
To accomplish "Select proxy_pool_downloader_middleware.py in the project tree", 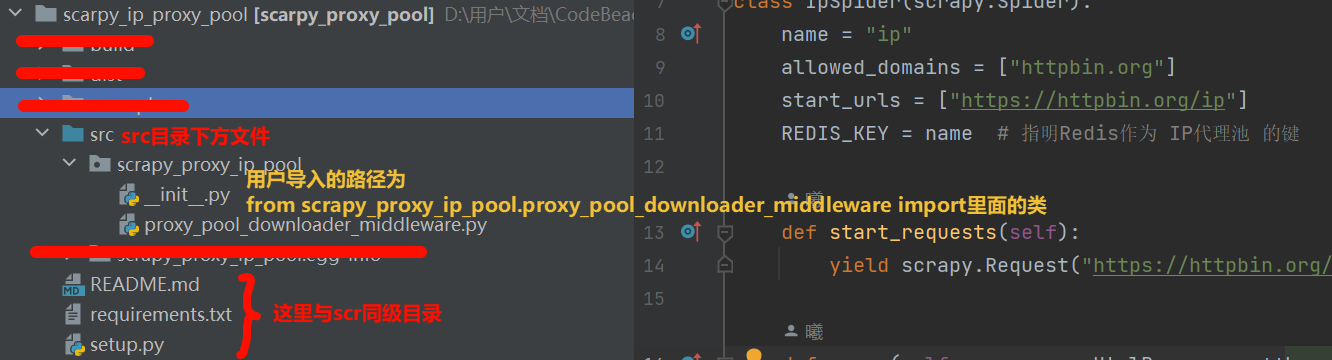I will 315,225.
